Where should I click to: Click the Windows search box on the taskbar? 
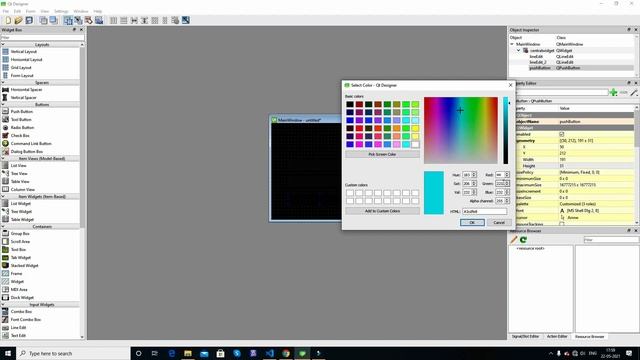(x=73, y=353)
